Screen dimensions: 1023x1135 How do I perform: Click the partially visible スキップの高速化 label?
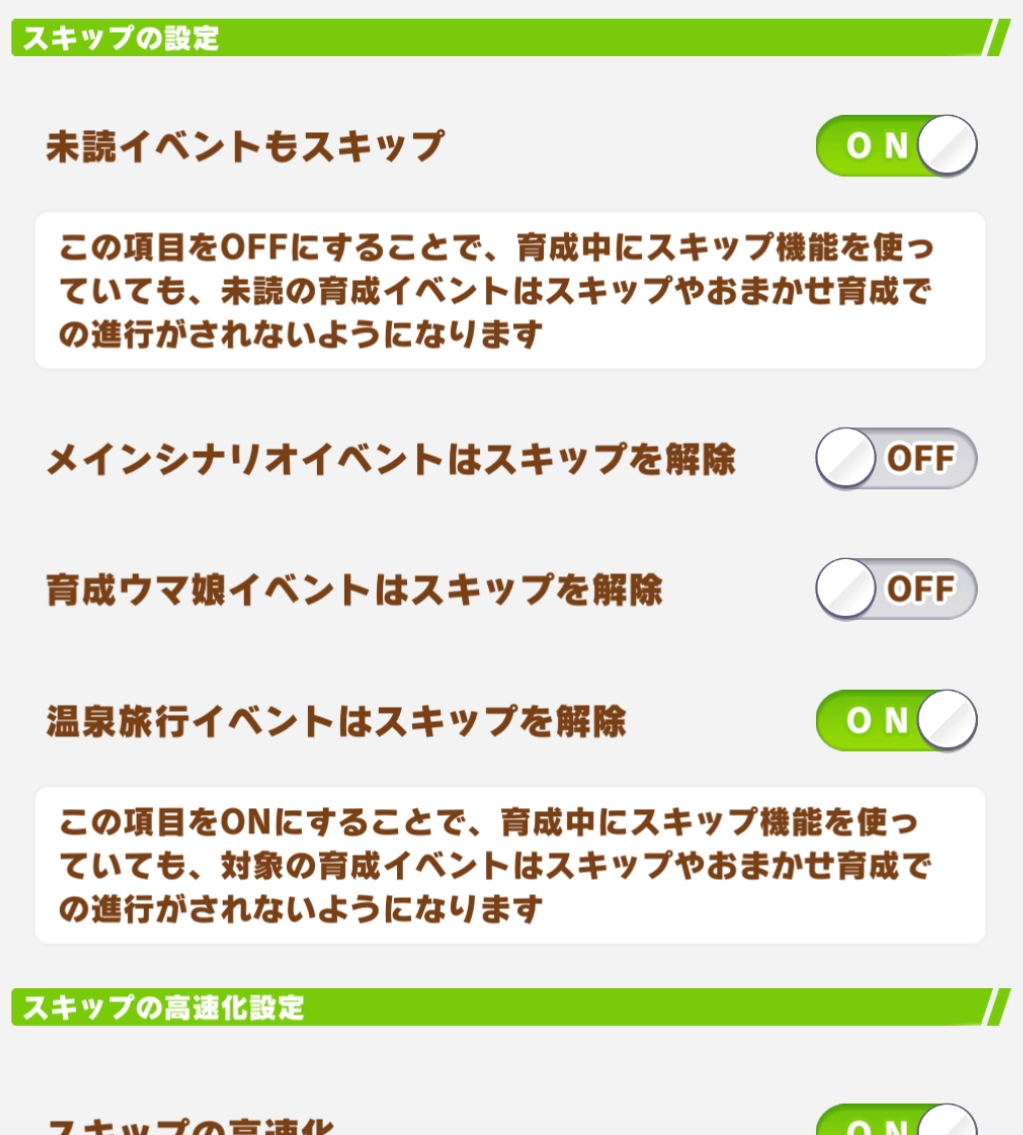[190, 1126]
